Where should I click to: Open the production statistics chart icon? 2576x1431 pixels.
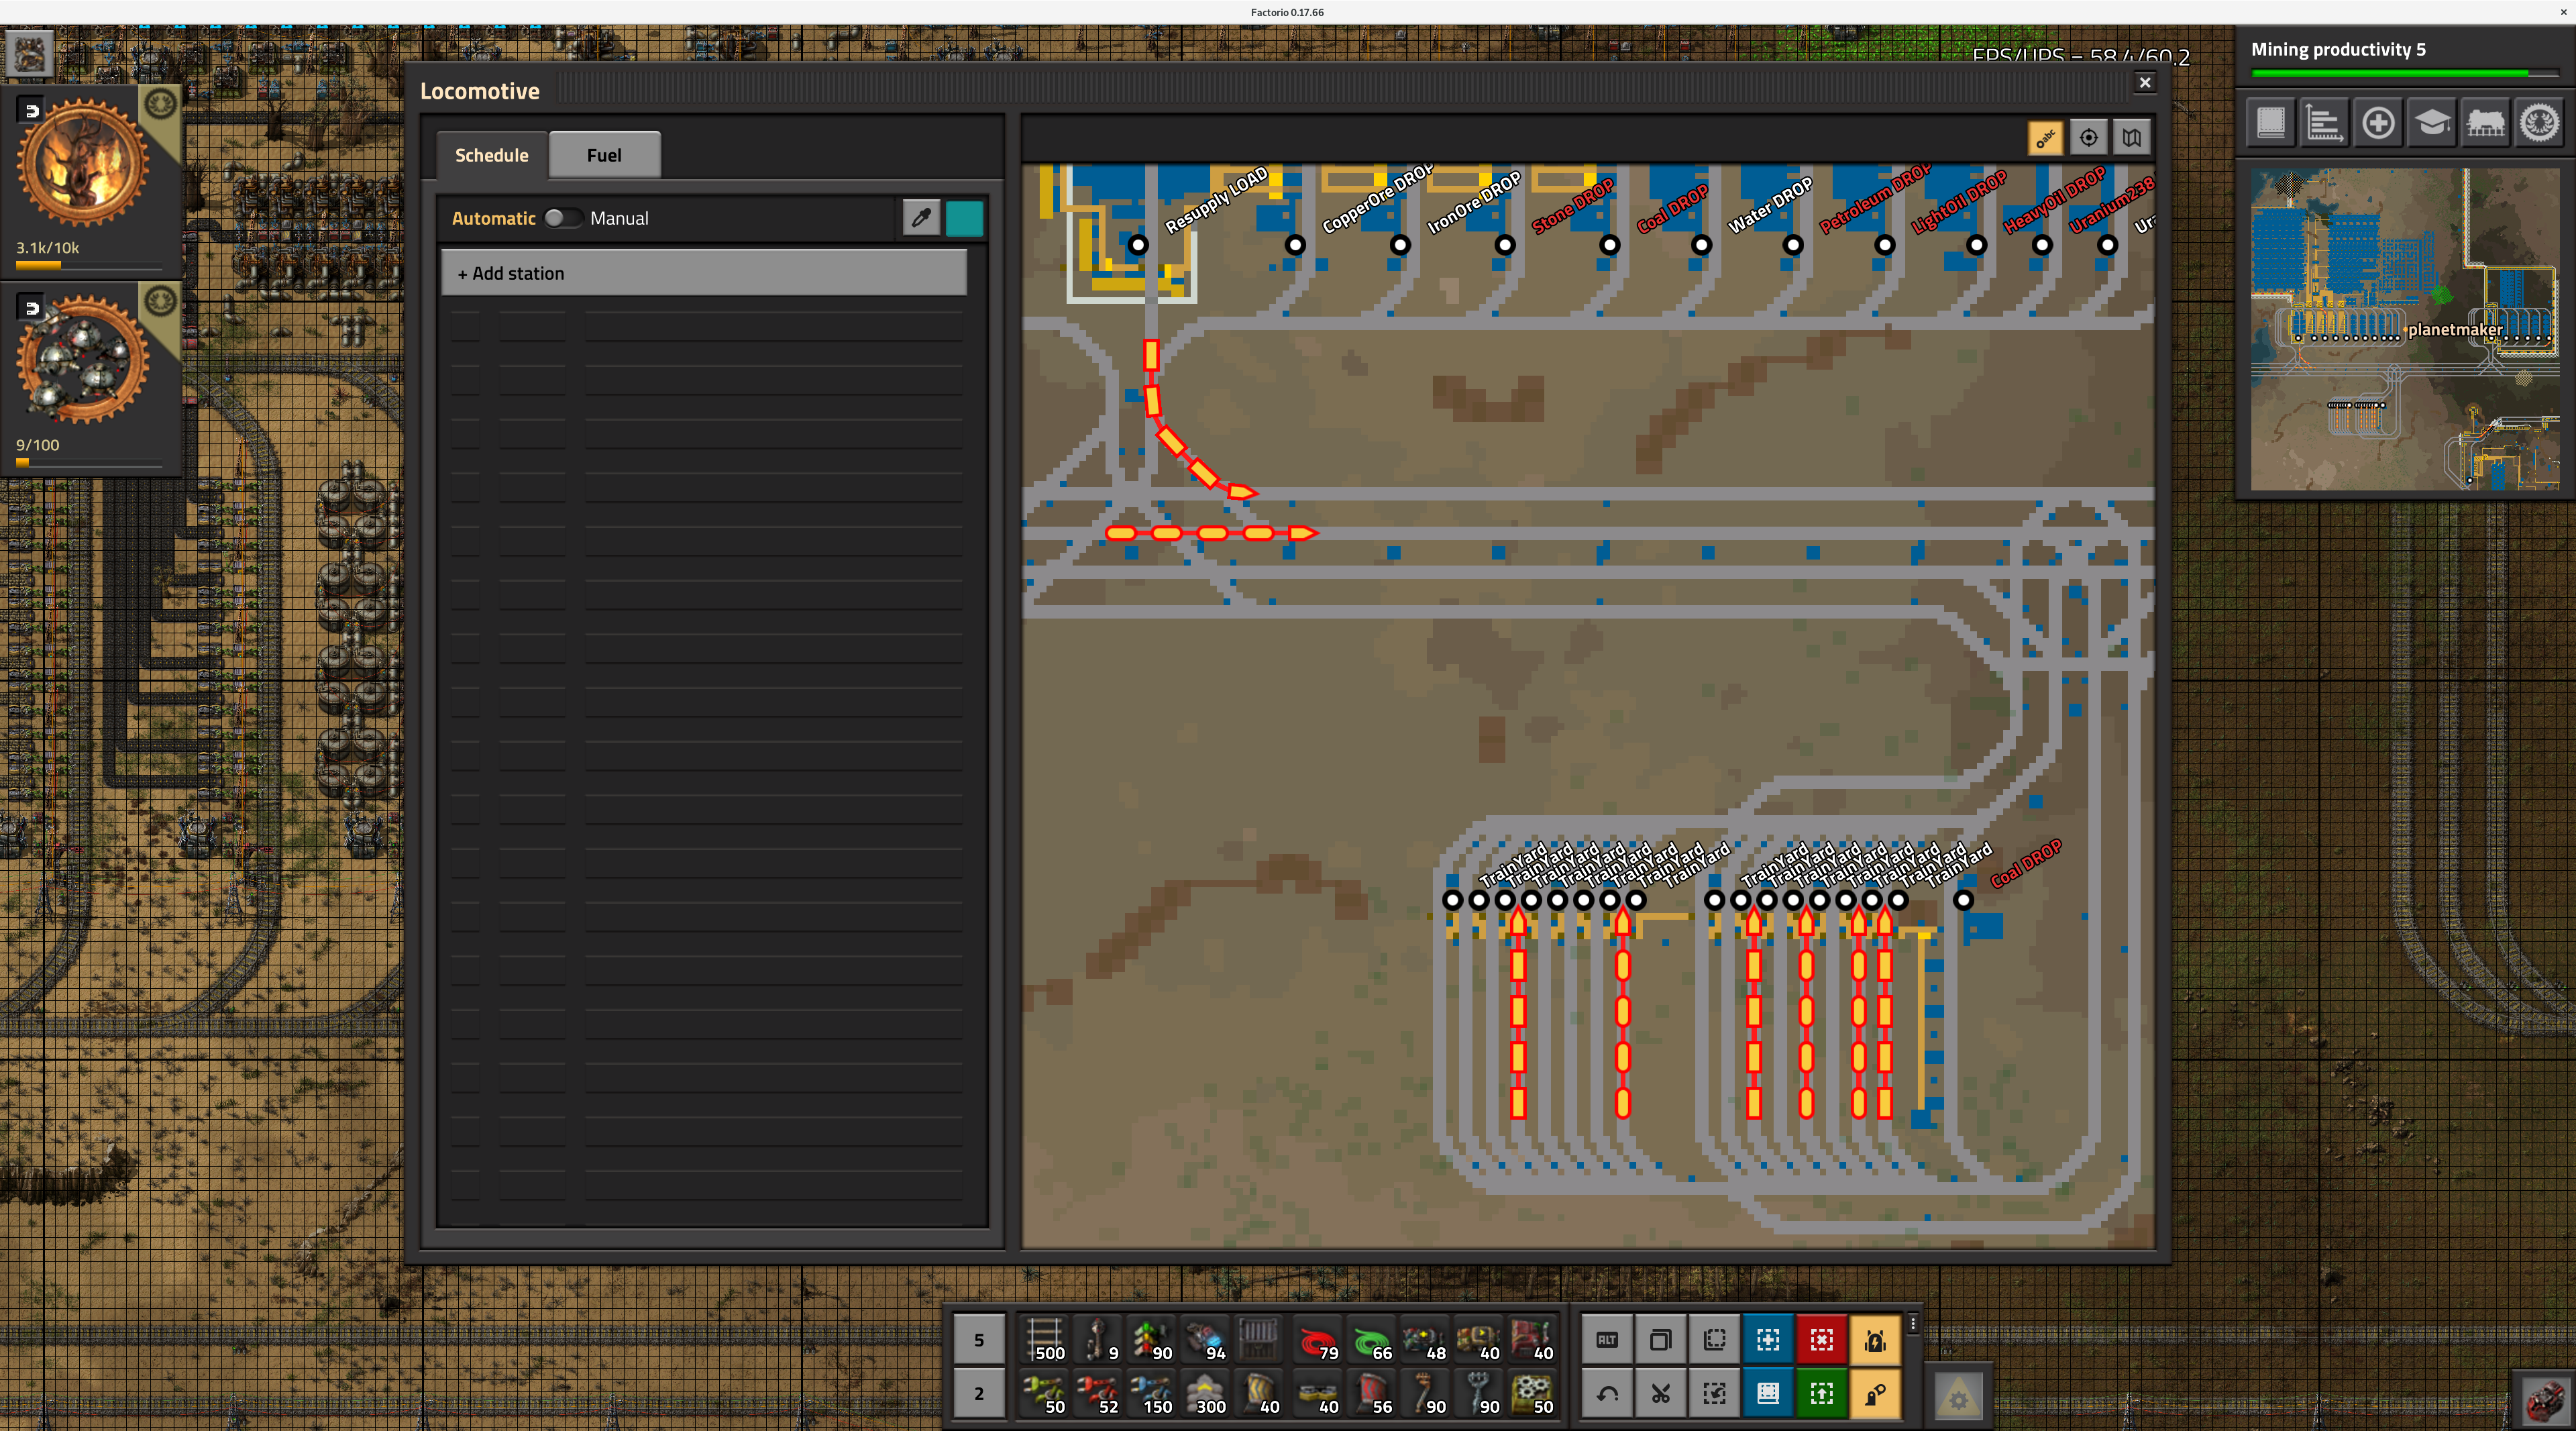pos(2324,123)
